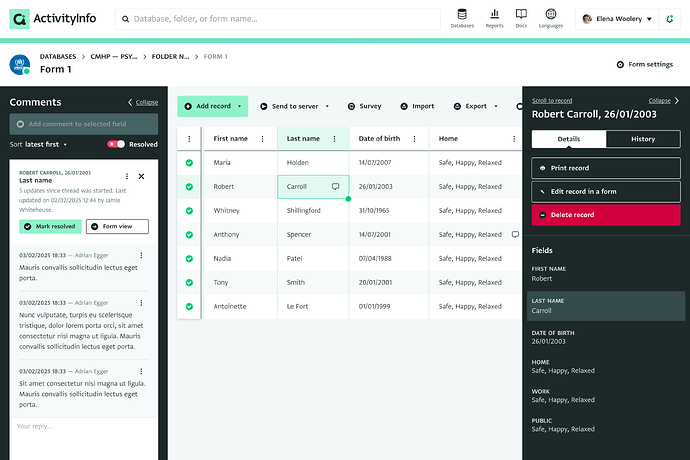
Task: Select the checkbox for Antoinette Le Fort's row
Action: tap(189, 306)
